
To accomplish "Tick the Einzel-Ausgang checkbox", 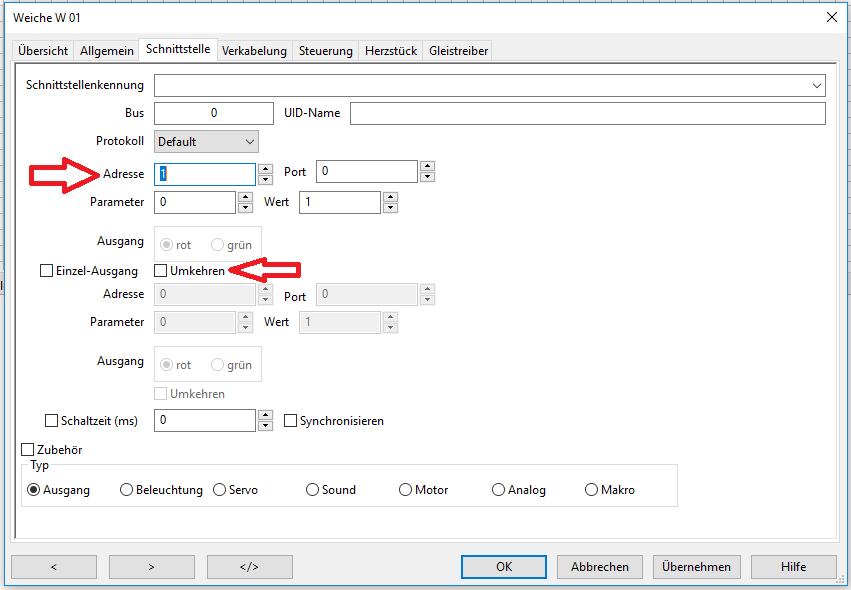I will click(46, 270).
